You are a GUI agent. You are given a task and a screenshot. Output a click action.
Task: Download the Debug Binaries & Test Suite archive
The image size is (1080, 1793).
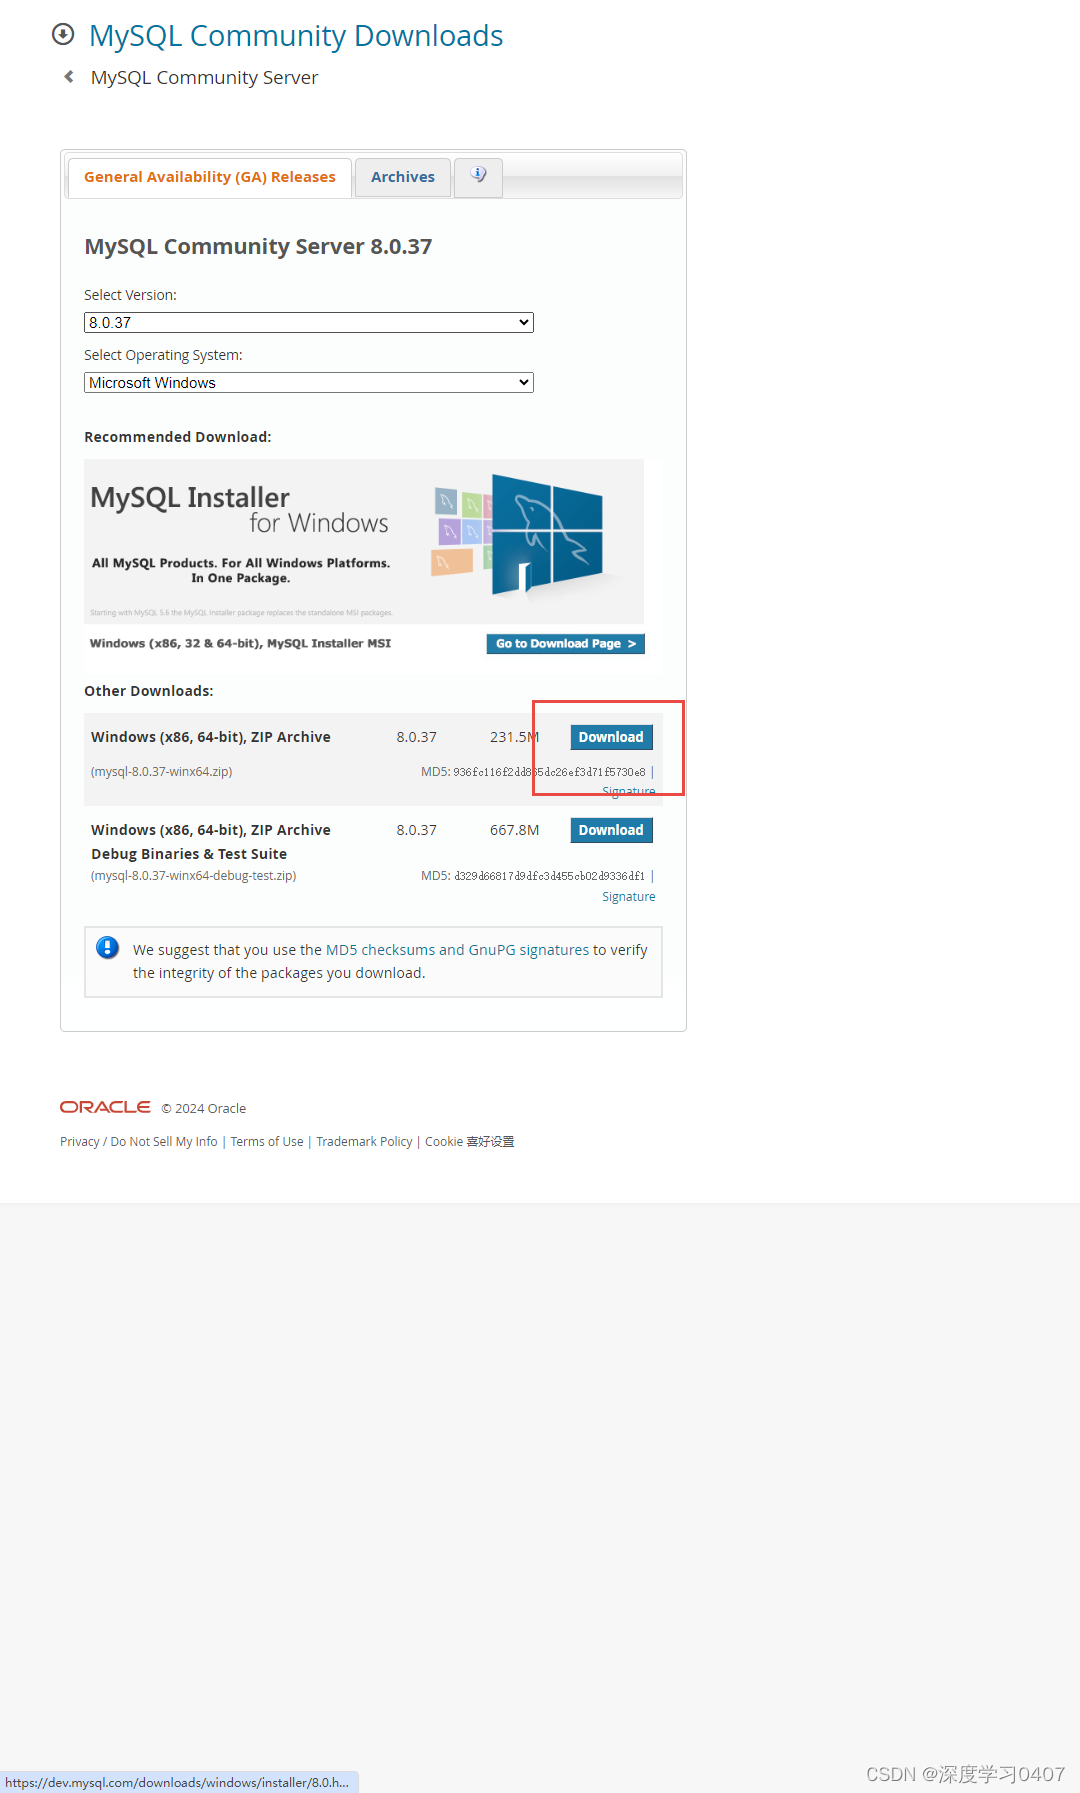click(611, 830)
